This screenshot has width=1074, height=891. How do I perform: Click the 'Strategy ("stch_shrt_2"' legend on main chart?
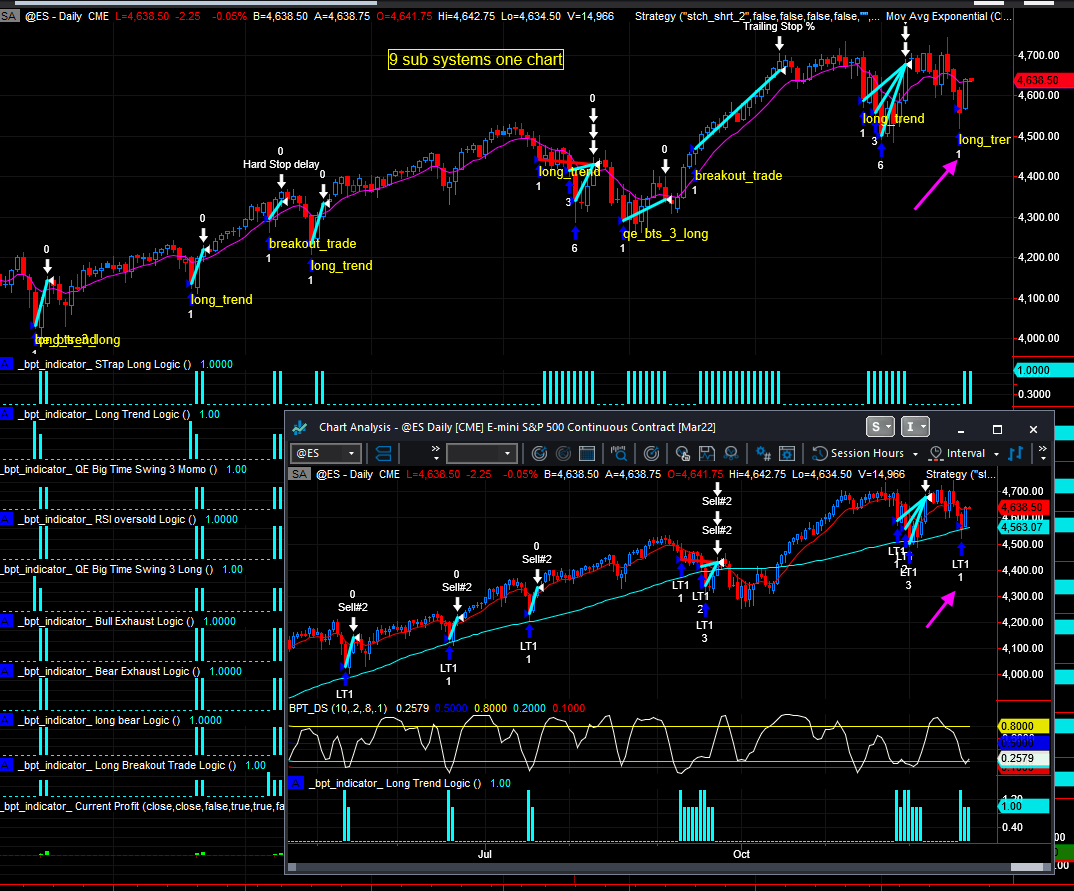tap(757, 16)
